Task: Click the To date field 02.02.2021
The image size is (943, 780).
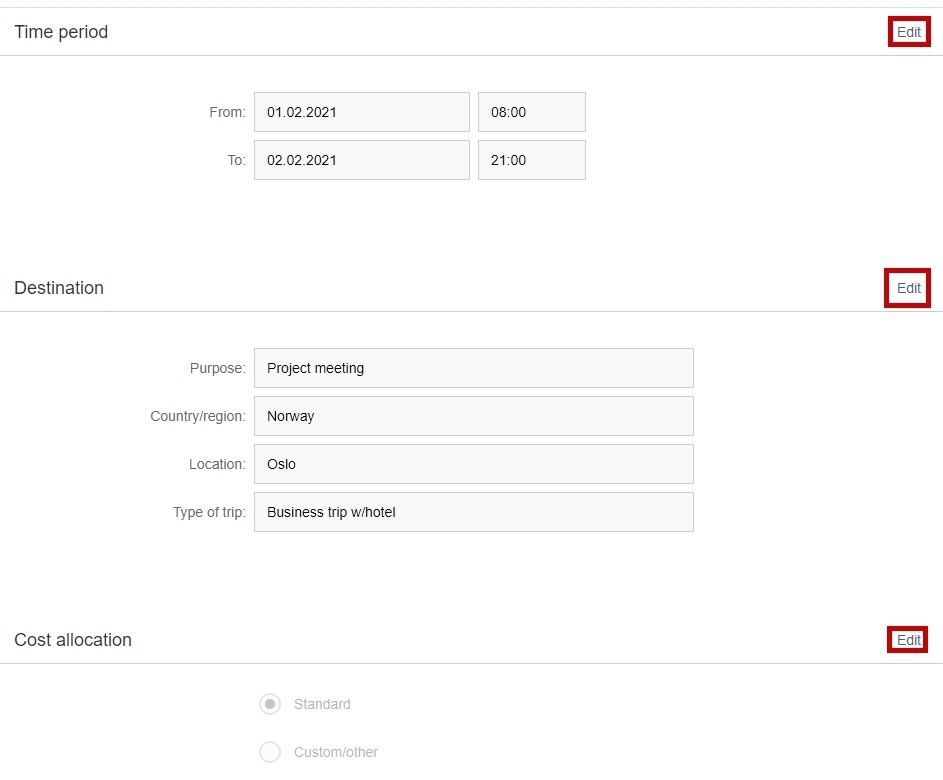Action: click(x=361, y=160)
